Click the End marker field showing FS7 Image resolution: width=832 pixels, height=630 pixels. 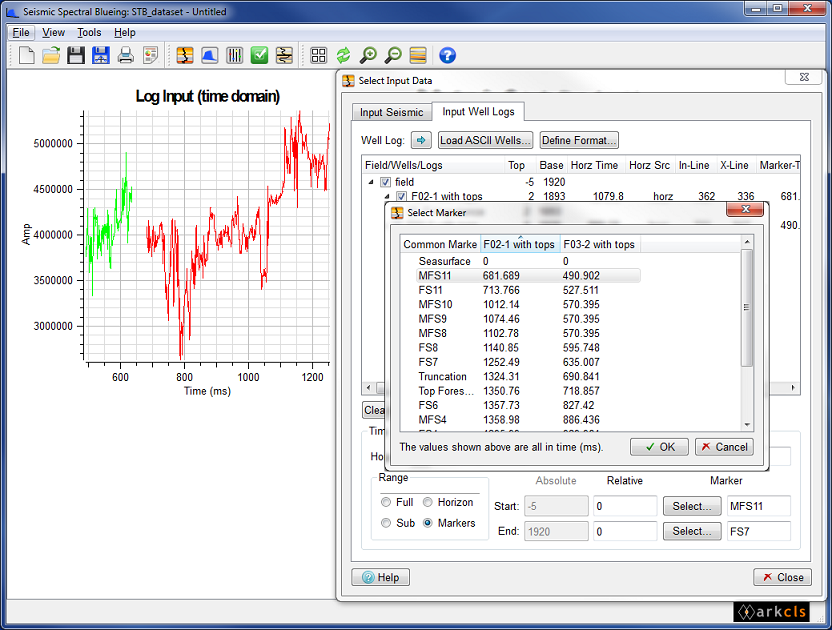[759, 531]
